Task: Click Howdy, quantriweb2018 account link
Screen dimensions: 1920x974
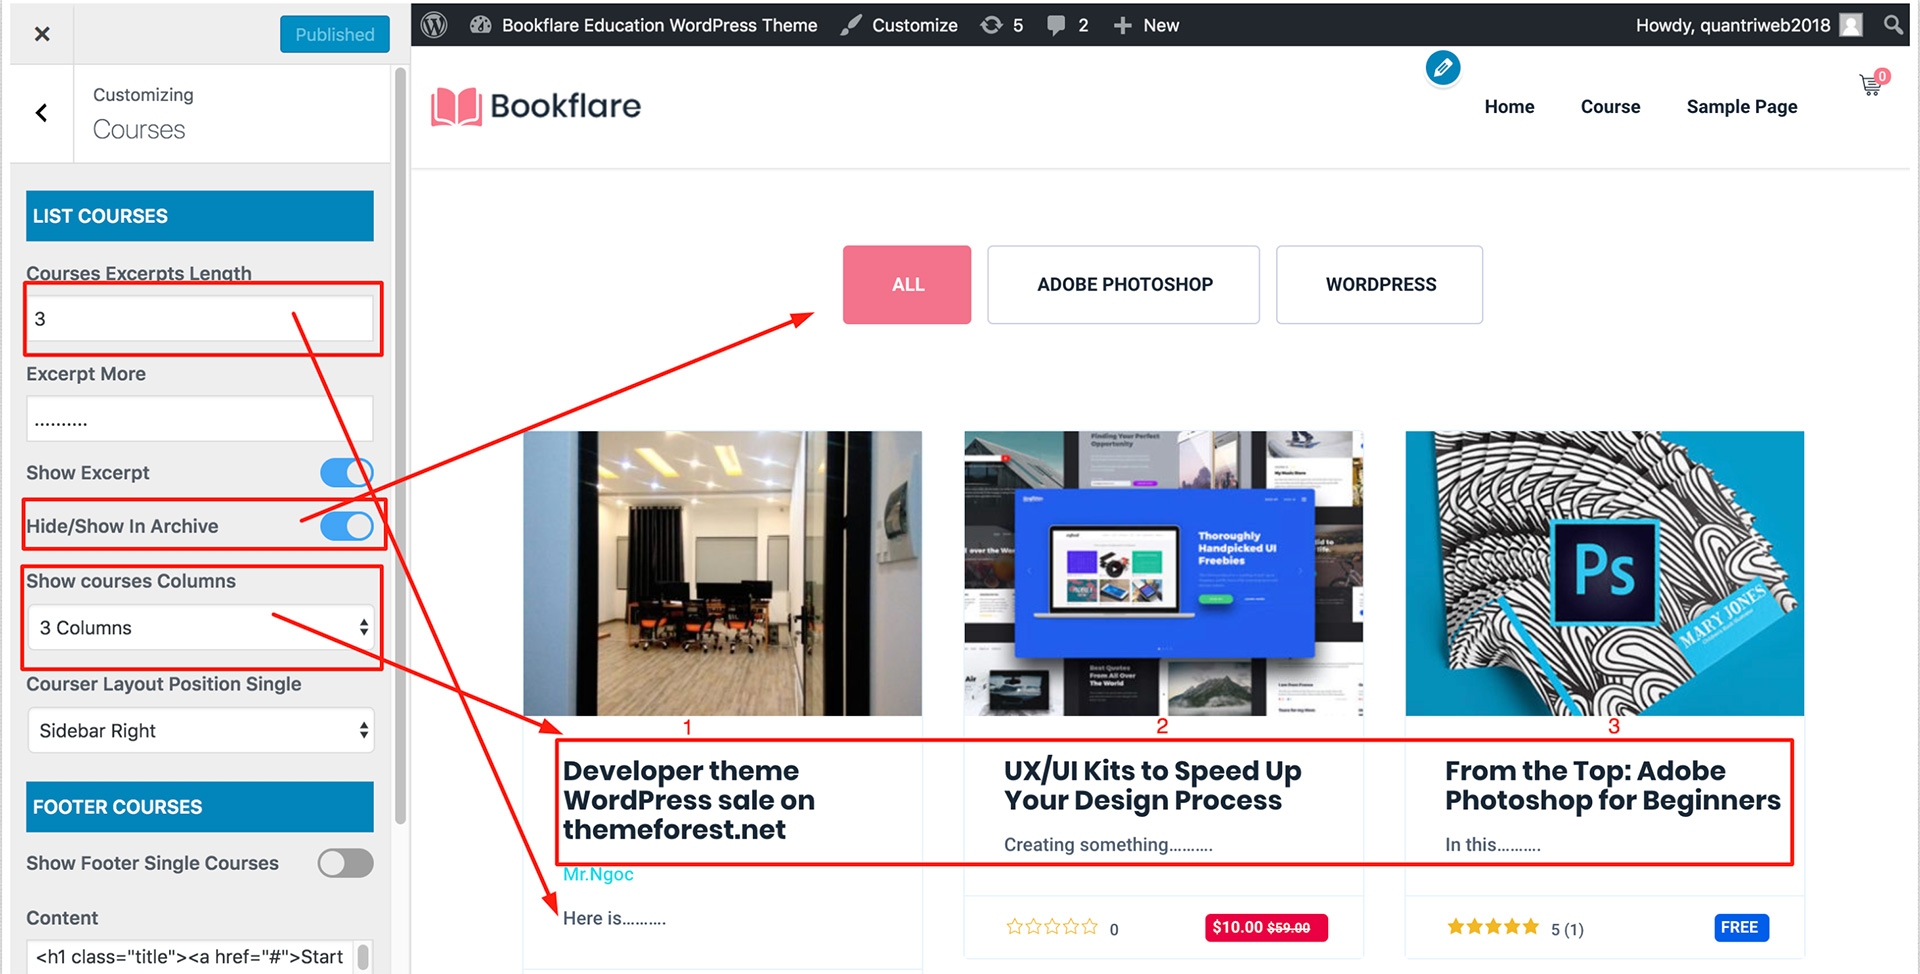Action: 1732,25
